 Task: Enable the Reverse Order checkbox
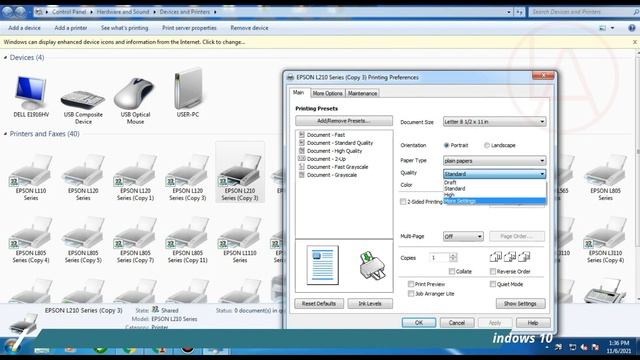[x=493, y=271]
